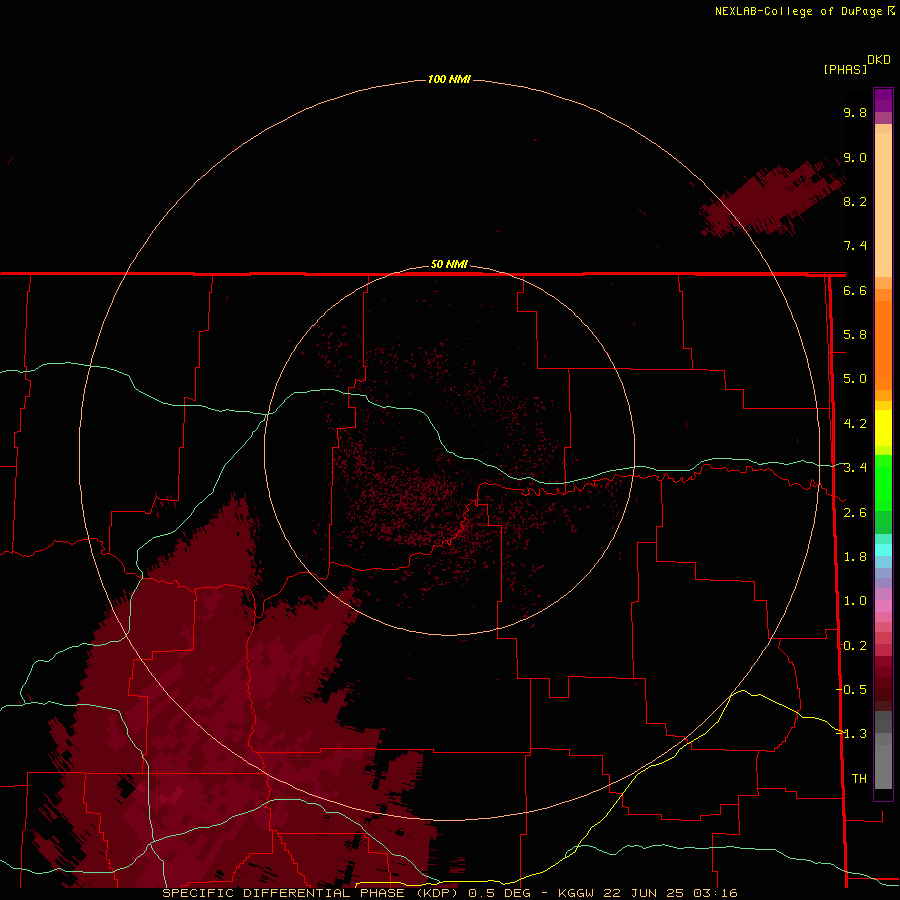Click the 3.4 value on the color scale
The height and width of the screenshot is (900, 900).
(x=855, y=468)
